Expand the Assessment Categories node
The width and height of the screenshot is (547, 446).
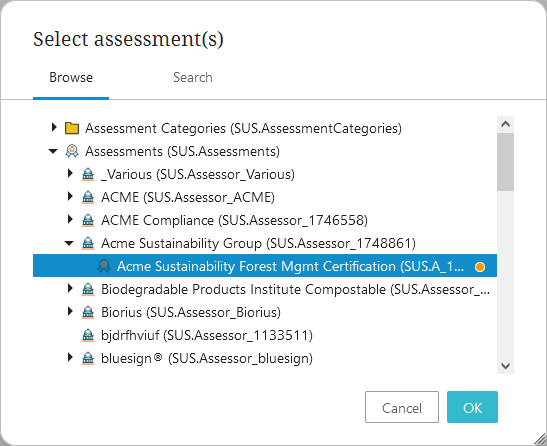(x=54, y=127)
